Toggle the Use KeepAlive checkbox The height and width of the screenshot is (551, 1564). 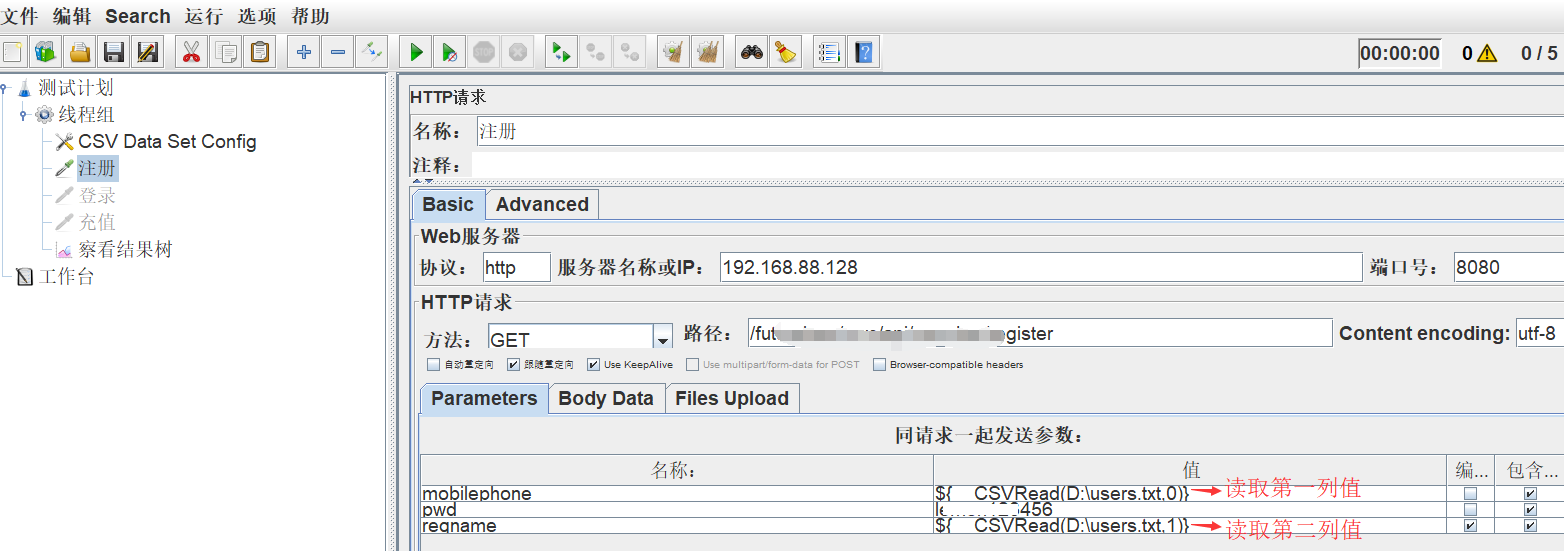point(593,365)
